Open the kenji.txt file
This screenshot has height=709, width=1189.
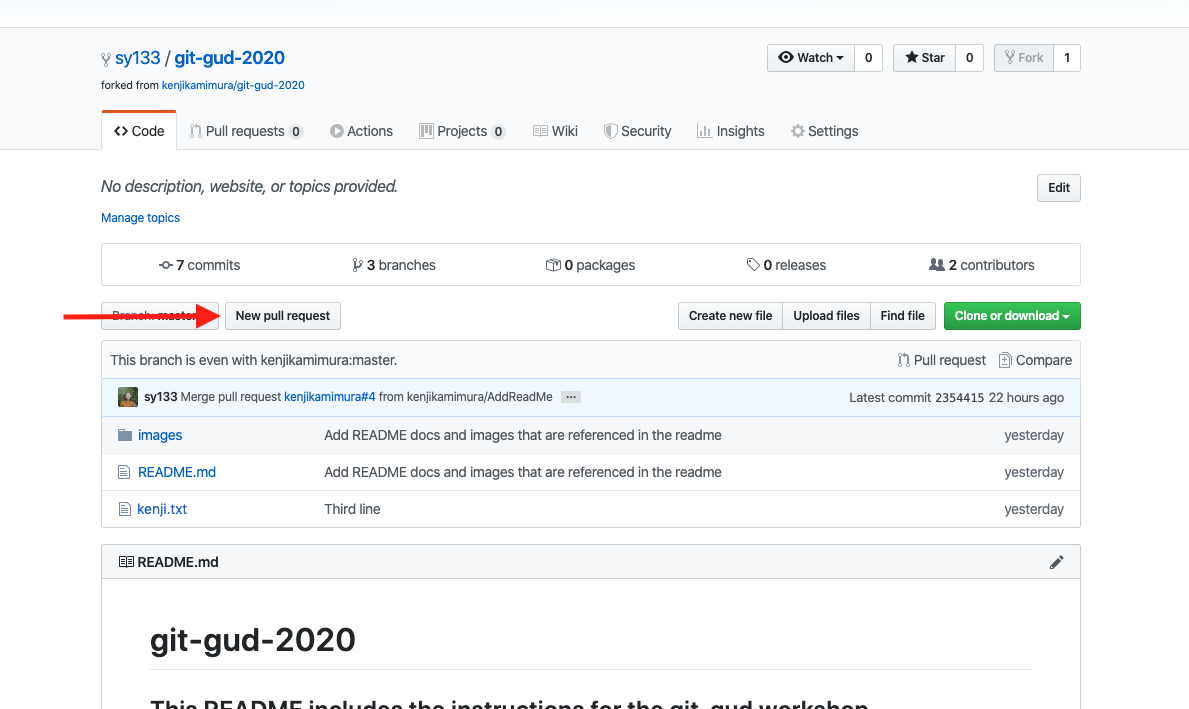coord(162,509)
